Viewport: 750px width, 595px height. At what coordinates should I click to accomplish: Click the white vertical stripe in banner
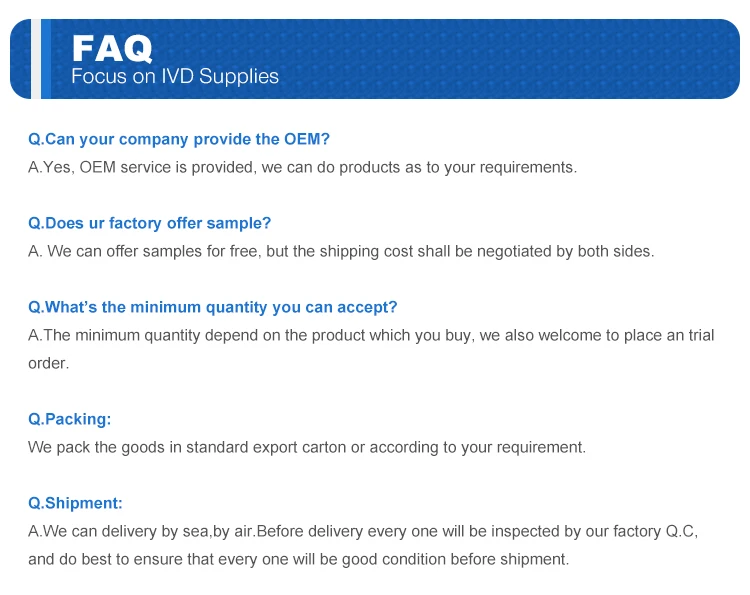tap(35, 58)
